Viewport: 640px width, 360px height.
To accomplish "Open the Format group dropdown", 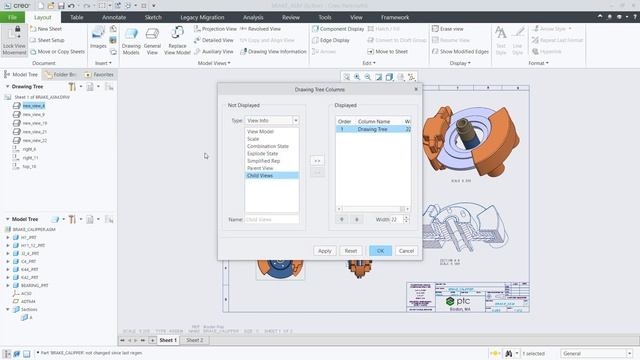I will click(538, 63).
